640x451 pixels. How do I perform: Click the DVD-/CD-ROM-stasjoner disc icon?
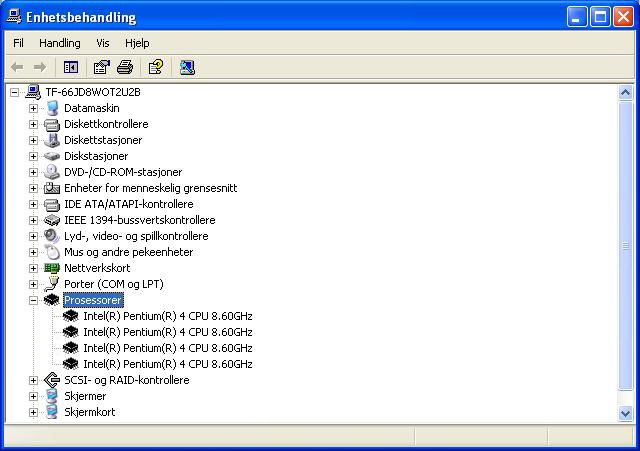[52, 172]
